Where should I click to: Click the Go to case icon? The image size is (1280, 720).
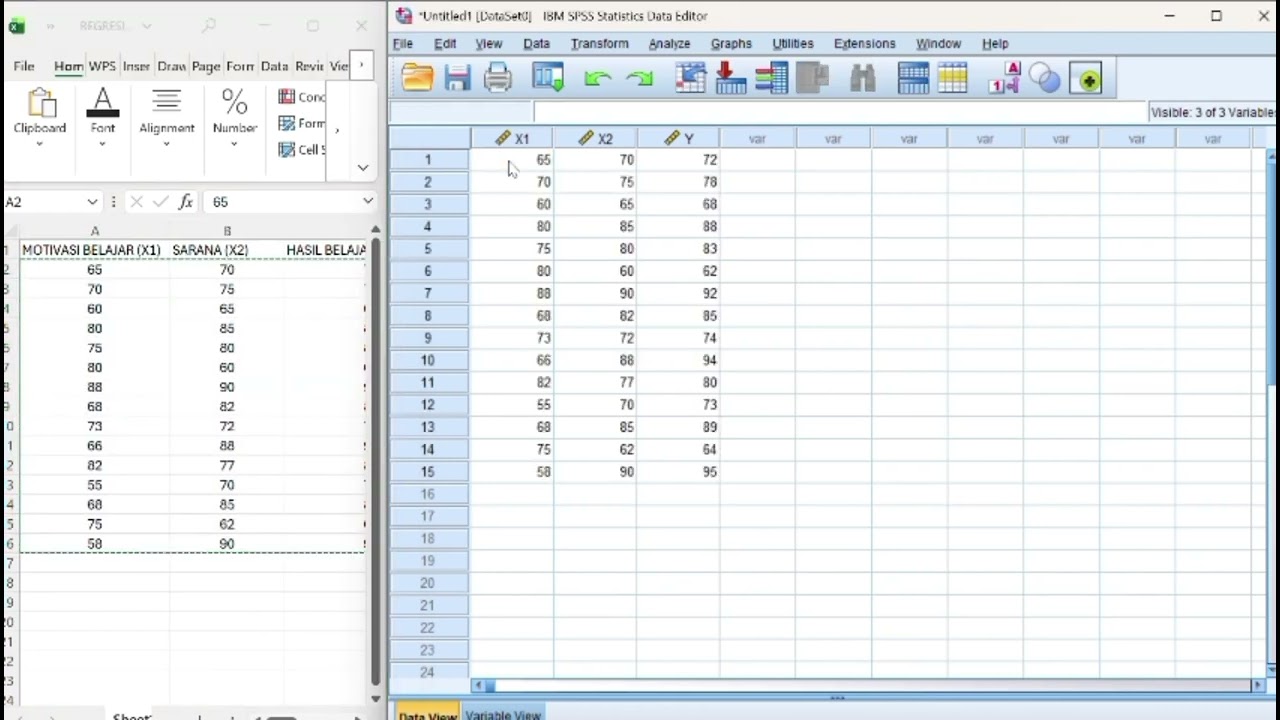(690, 78)
